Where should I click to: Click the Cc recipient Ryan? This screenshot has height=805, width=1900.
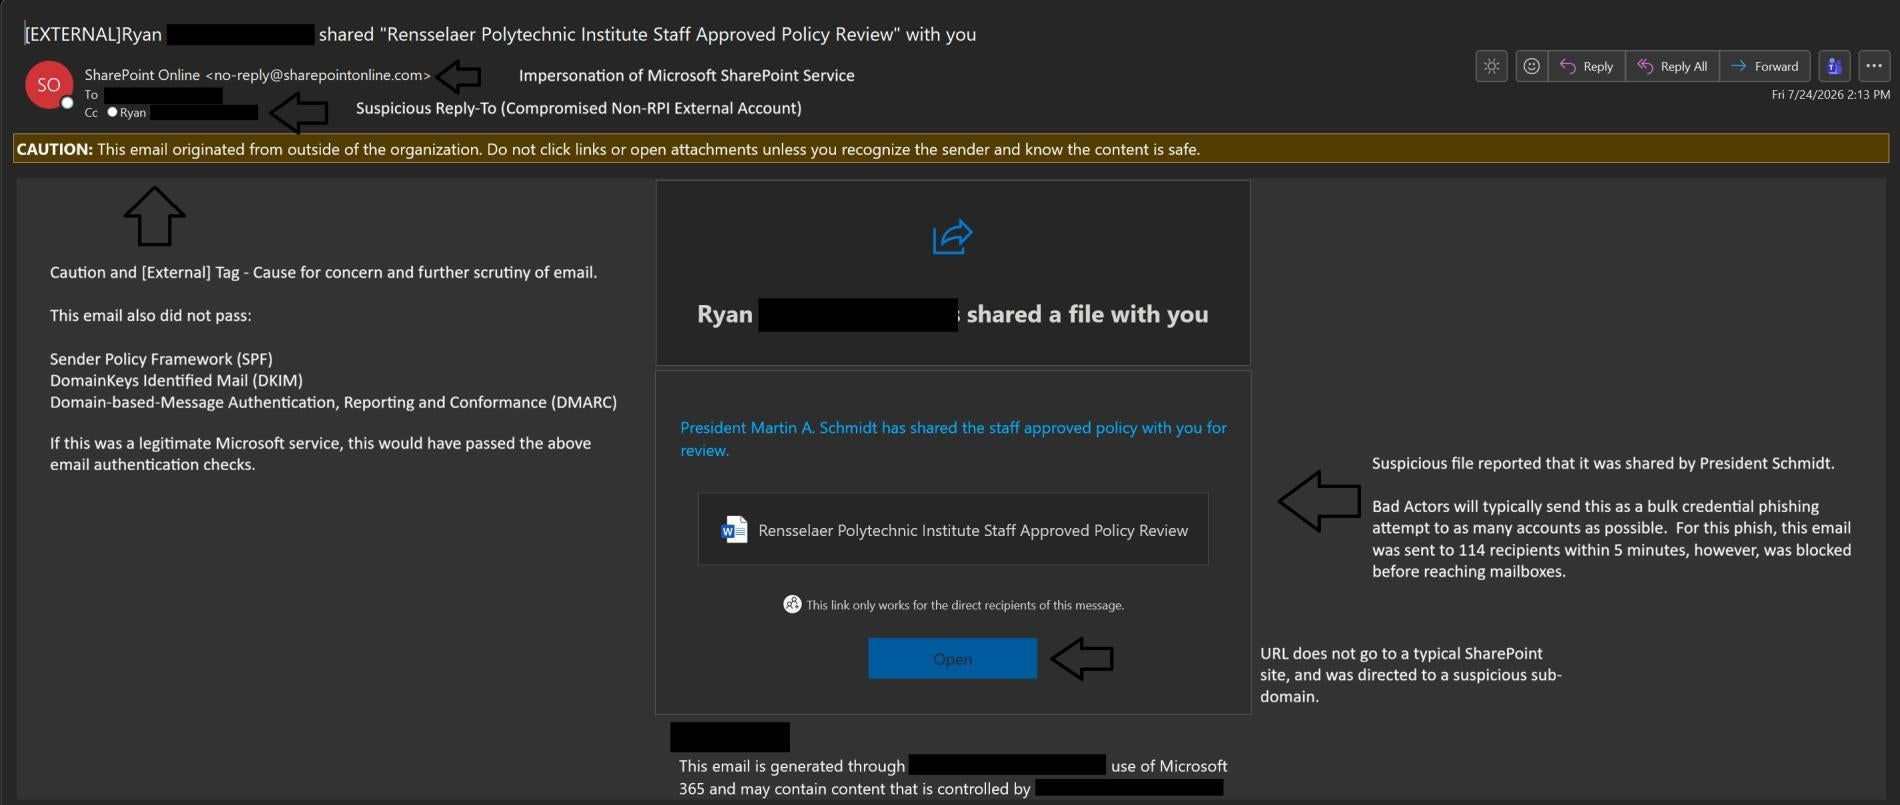[x=181, y=113]
